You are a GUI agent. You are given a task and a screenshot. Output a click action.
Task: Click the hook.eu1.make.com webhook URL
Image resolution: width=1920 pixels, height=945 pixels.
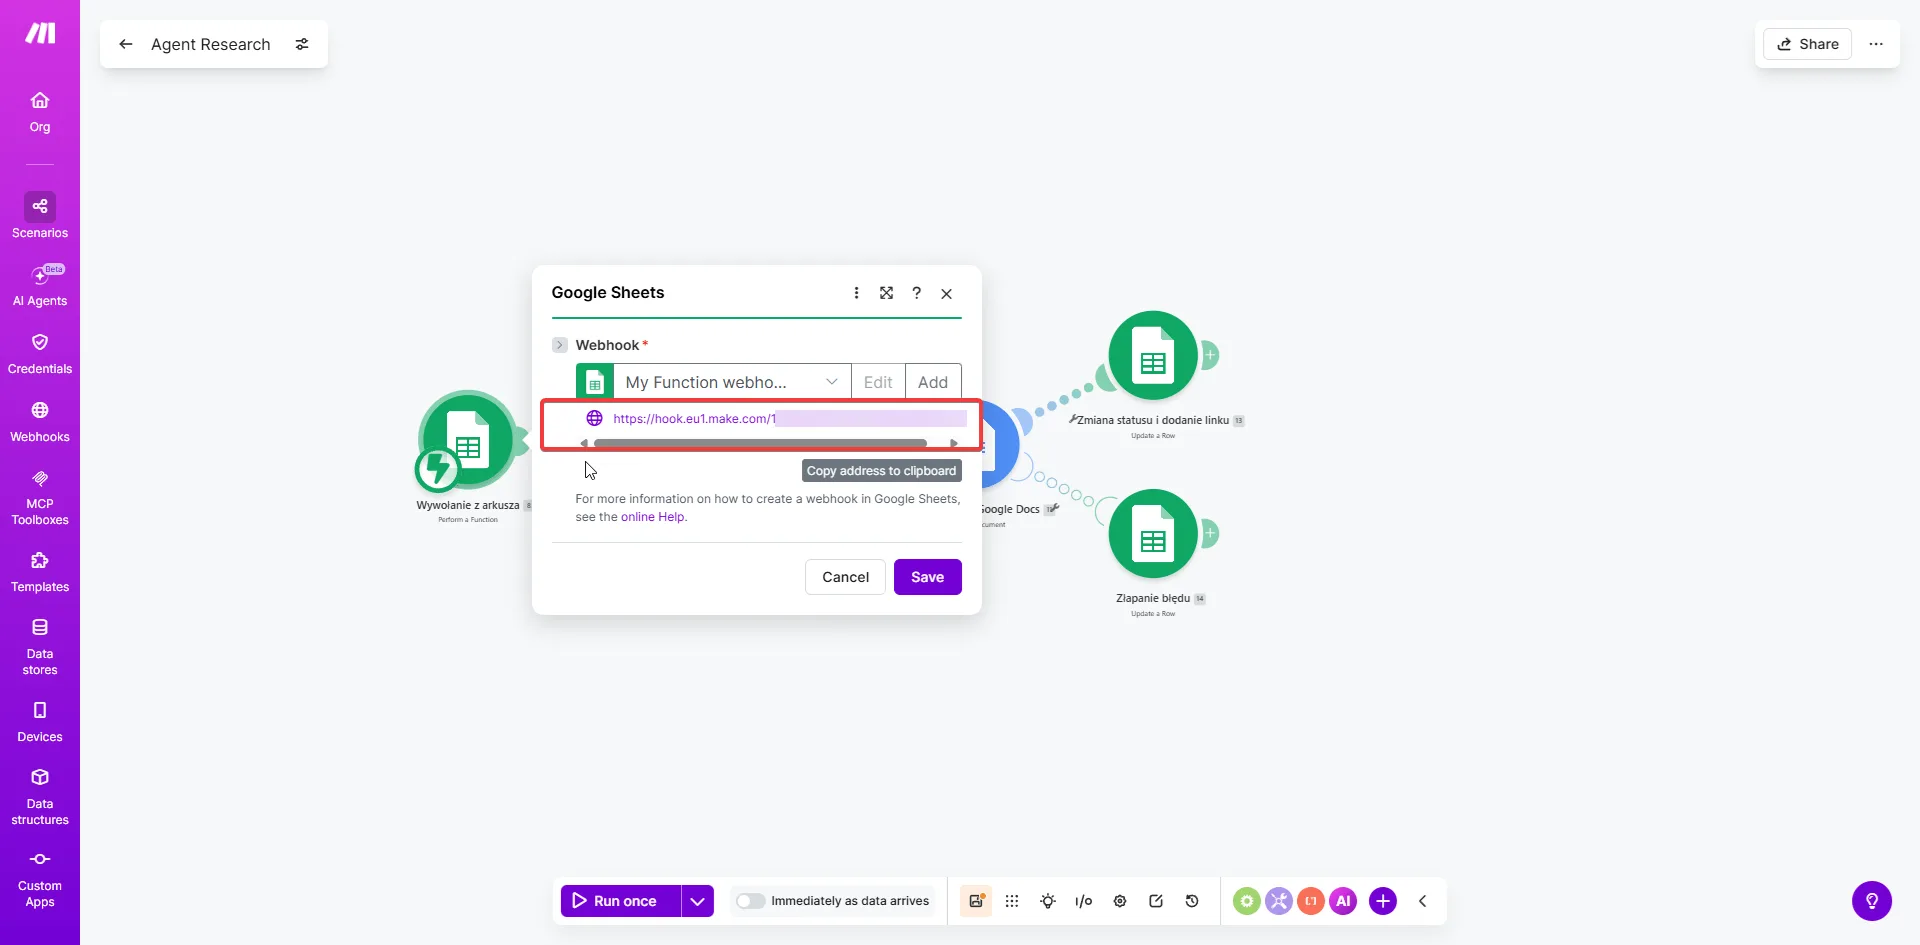pyautogui.click(x=694, y=419)
